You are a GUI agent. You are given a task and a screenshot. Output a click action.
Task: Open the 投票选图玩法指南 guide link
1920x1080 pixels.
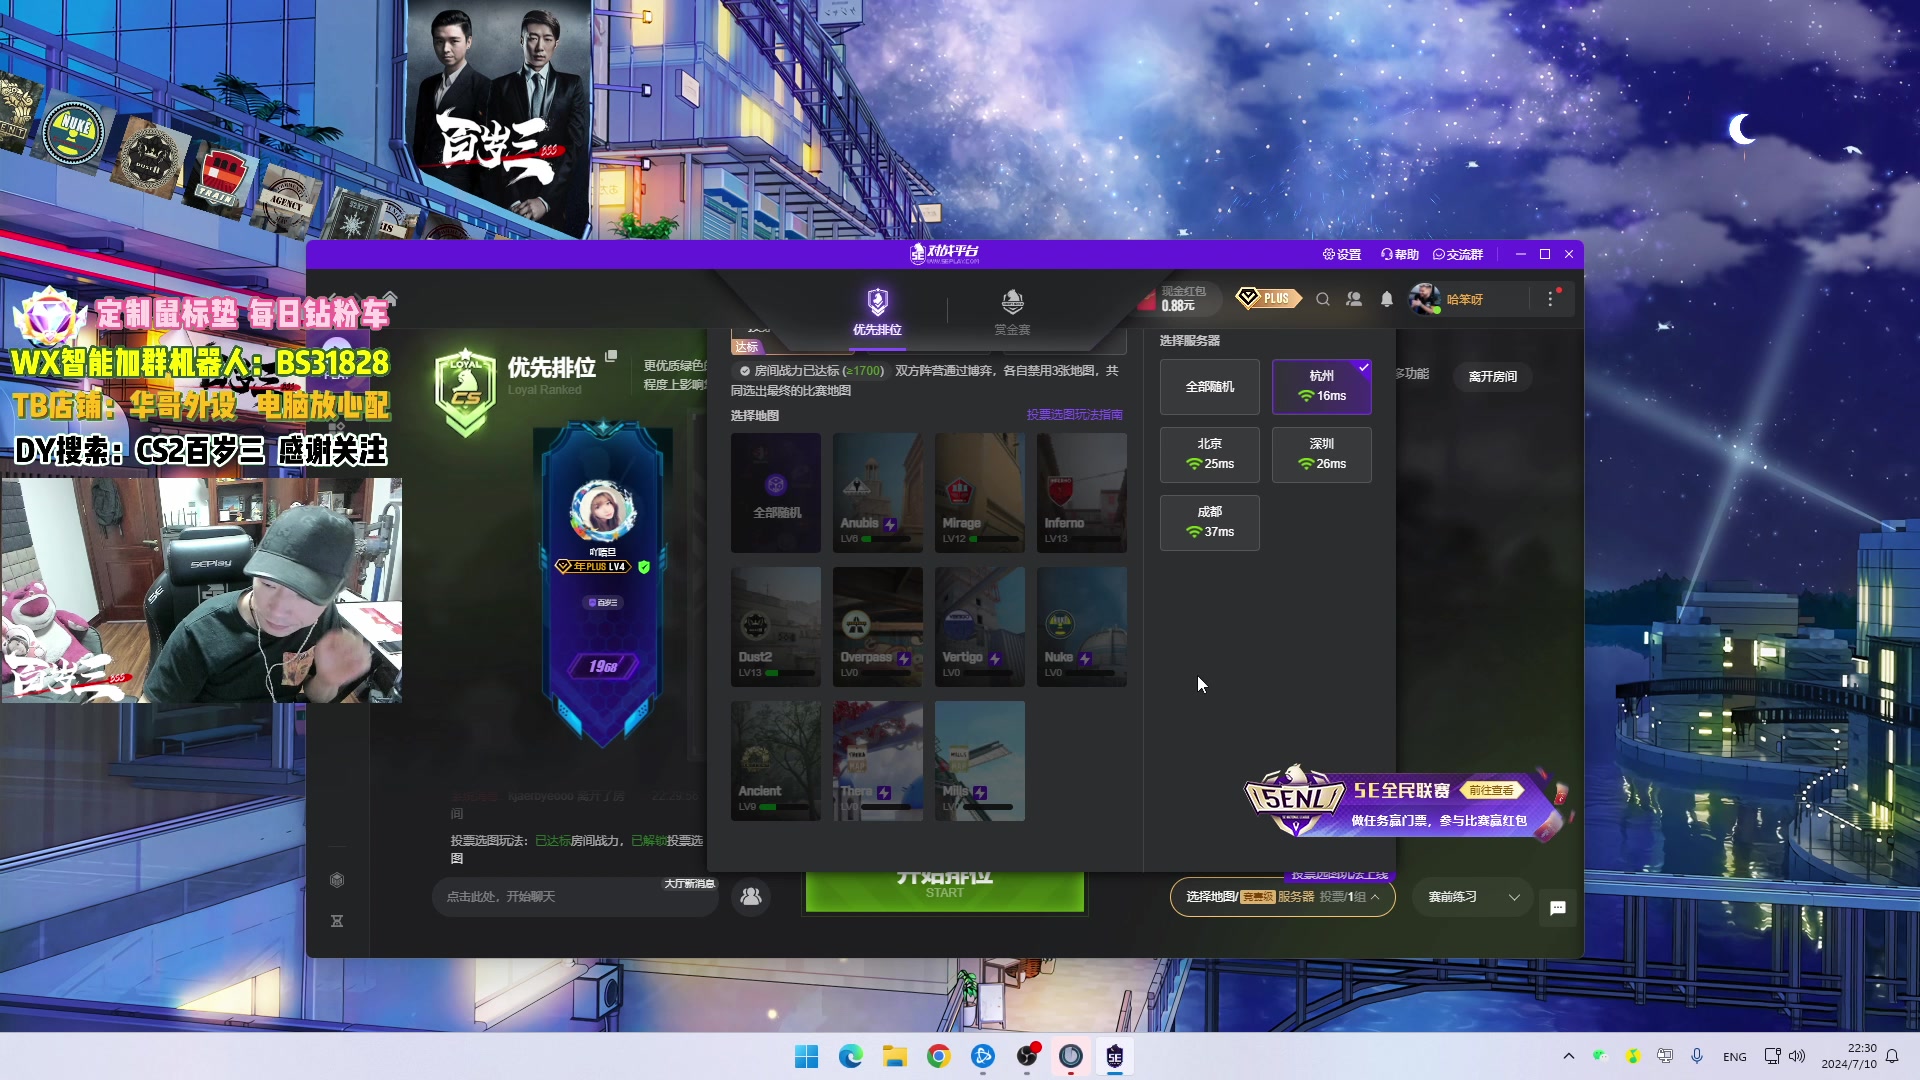(1074, 415)
